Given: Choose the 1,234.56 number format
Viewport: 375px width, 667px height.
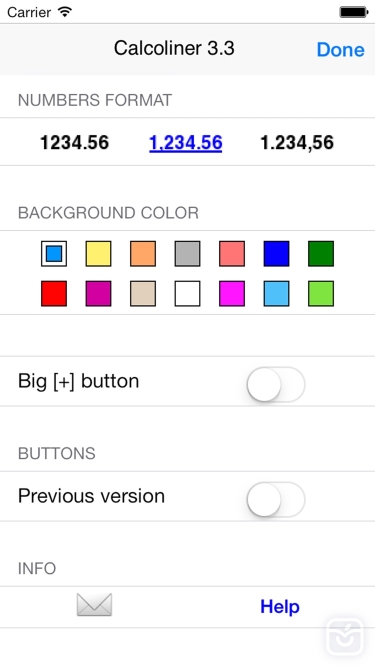Looking at the screenshot, I should tap(186, 143).
